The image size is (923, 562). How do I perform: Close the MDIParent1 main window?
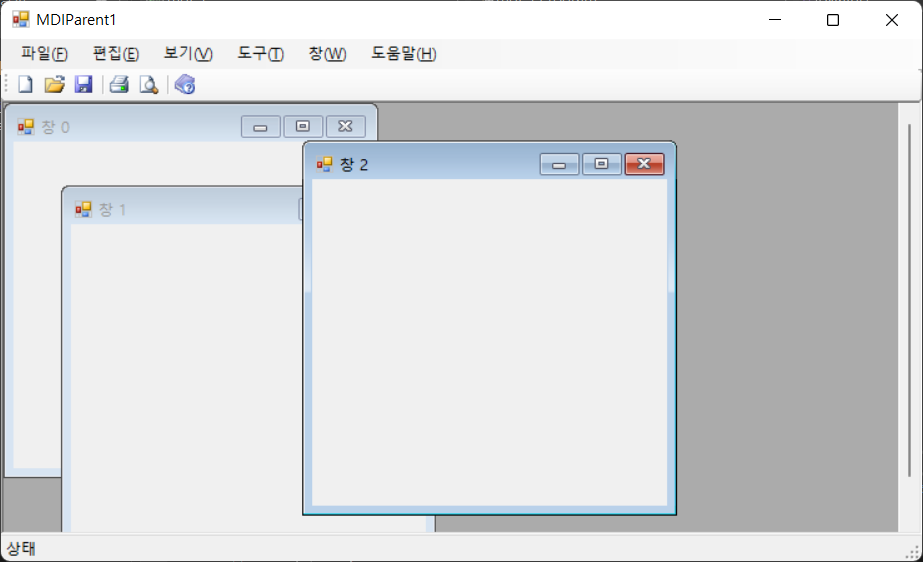coord(892,20)
